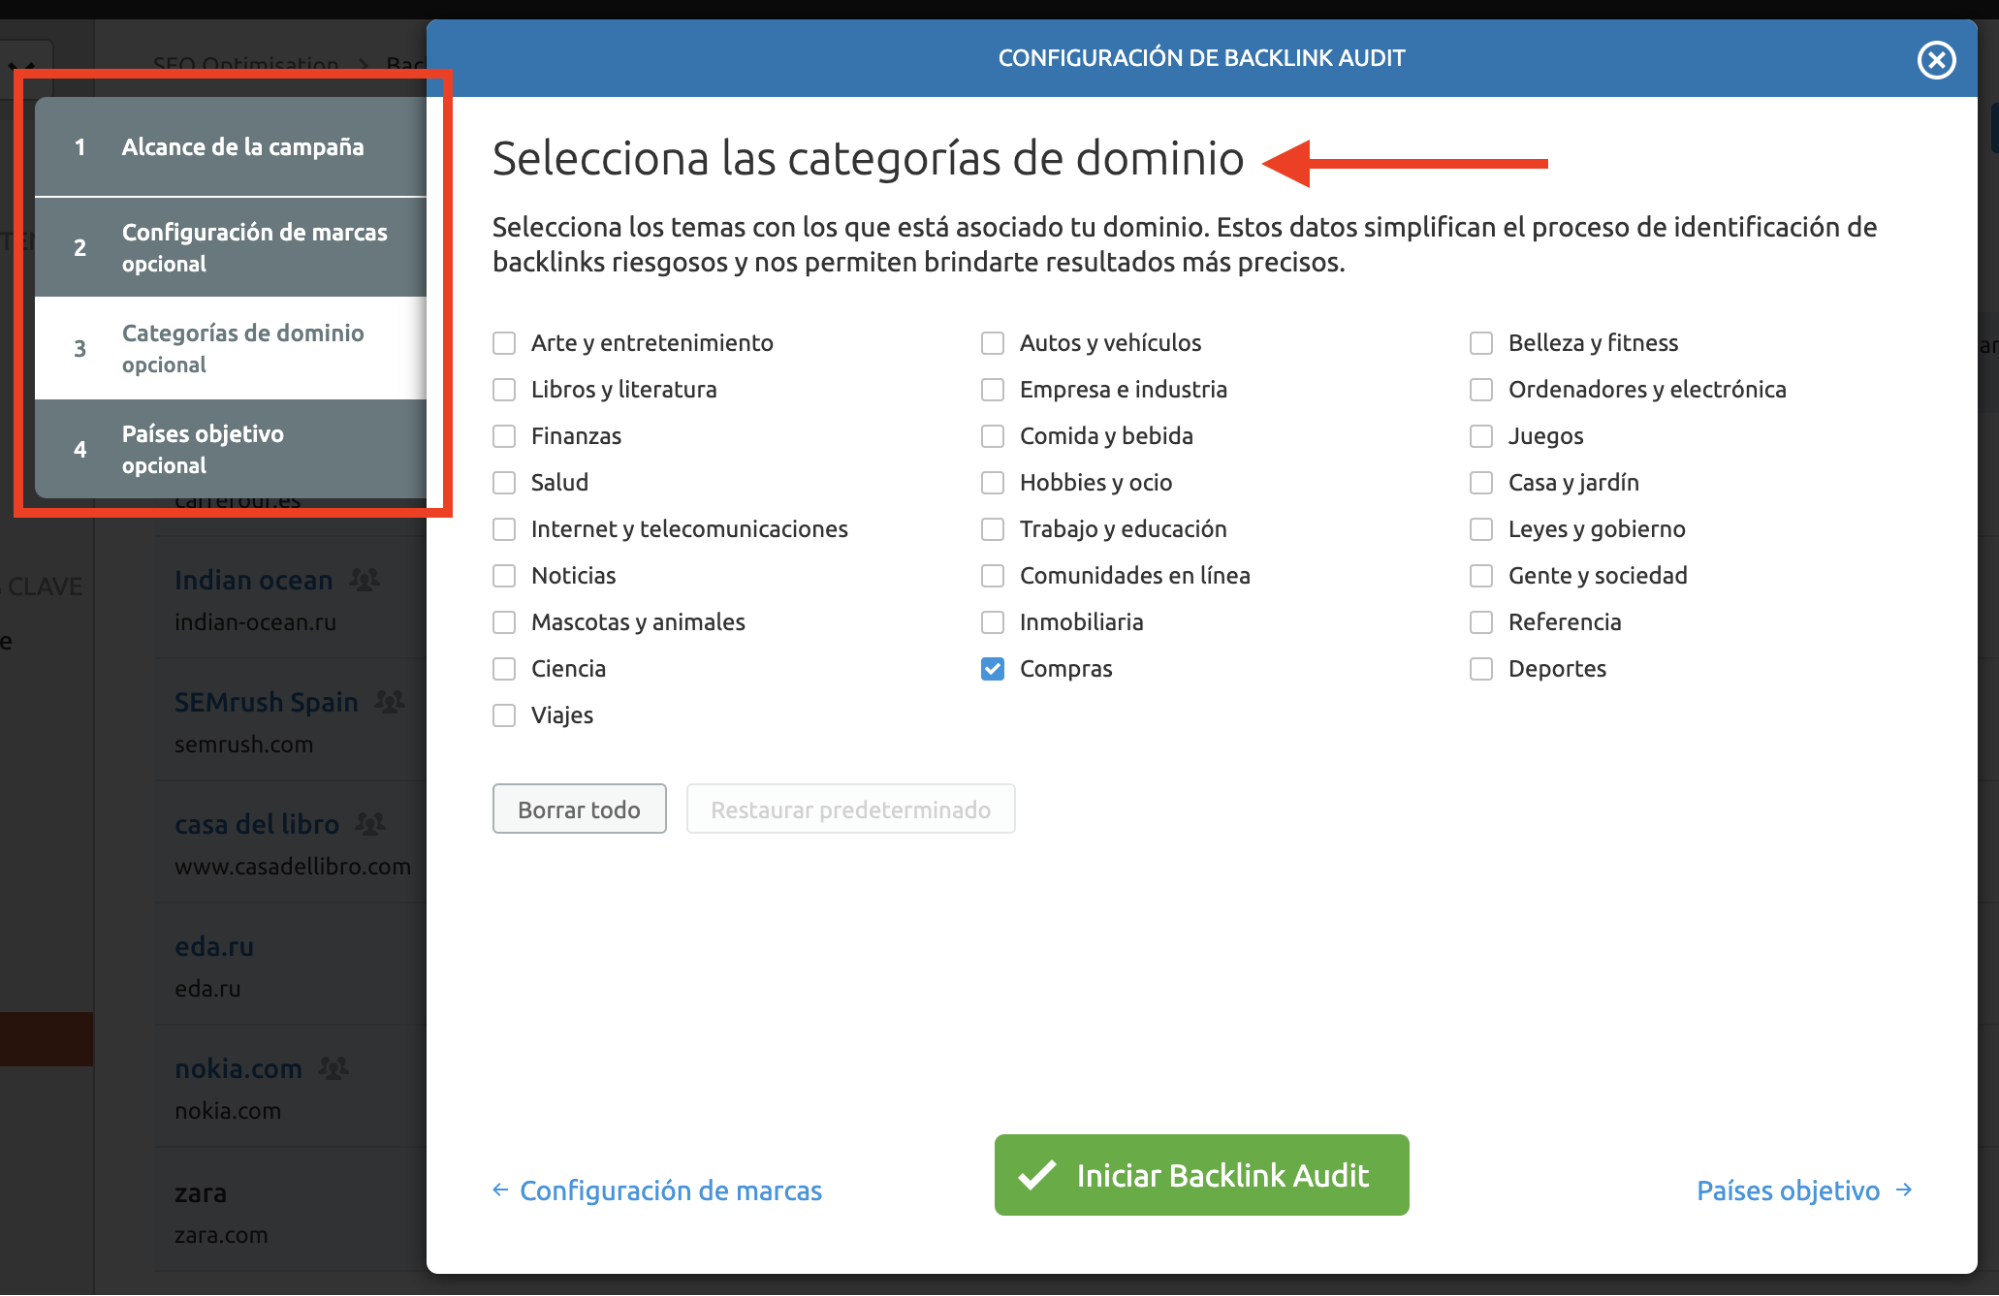
Task: Close the Backlink Audit configuration dialog
Action: click(1936, 60)
